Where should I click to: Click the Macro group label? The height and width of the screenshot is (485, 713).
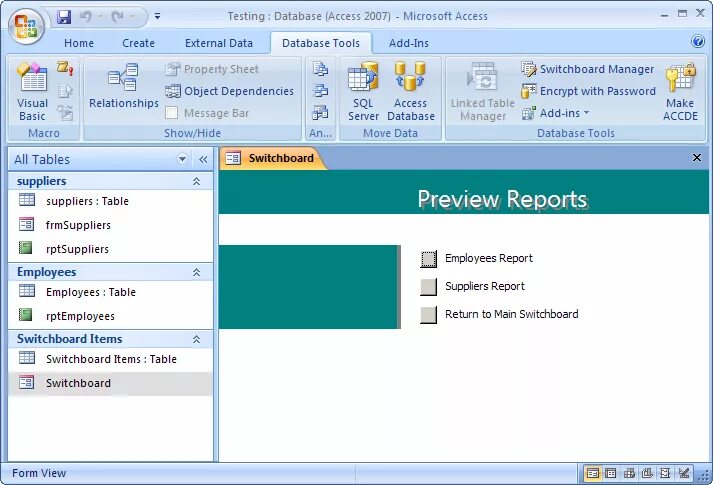pos(44,133)
